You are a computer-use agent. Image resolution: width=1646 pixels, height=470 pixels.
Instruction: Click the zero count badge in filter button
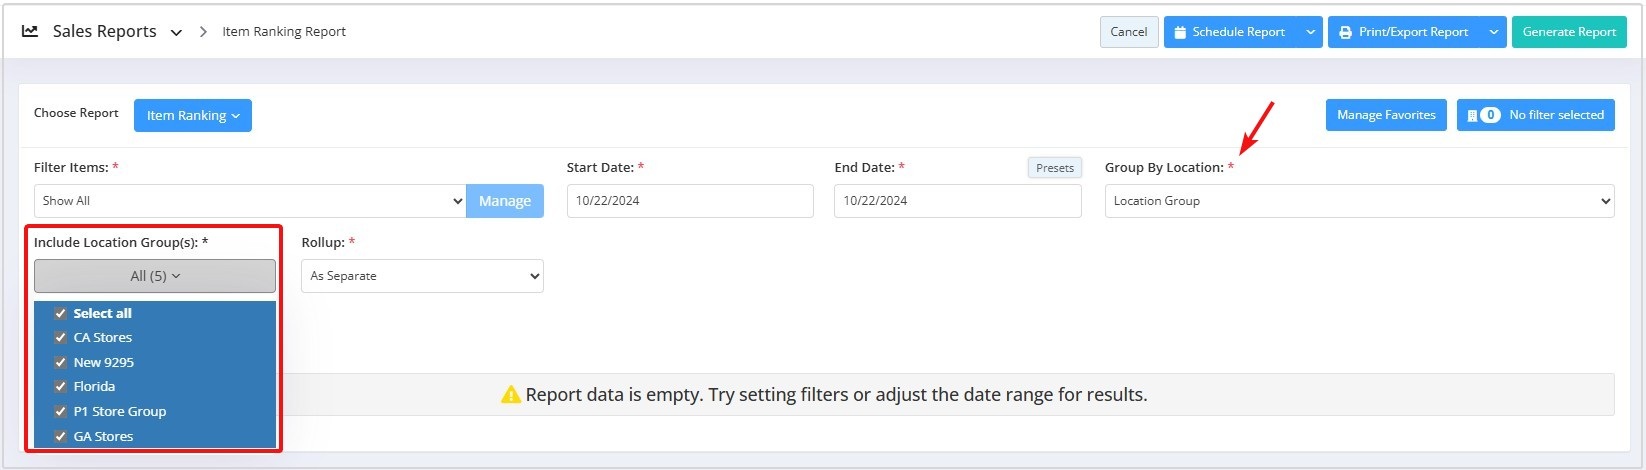(1490, 115)
